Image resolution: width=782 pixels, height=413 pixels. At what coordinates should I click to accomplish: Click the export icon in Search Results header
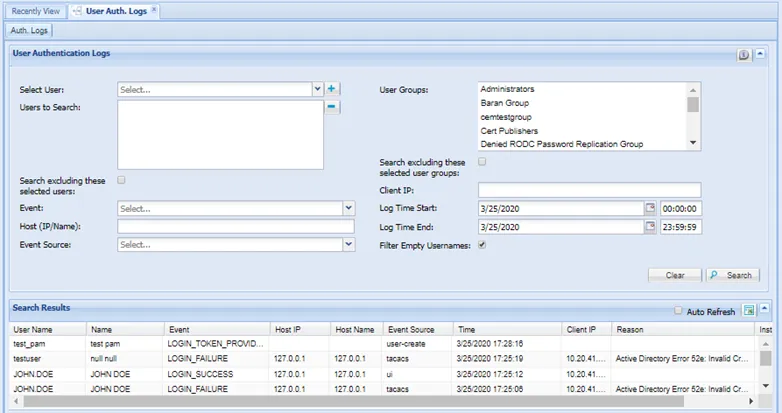pos(749,310)
